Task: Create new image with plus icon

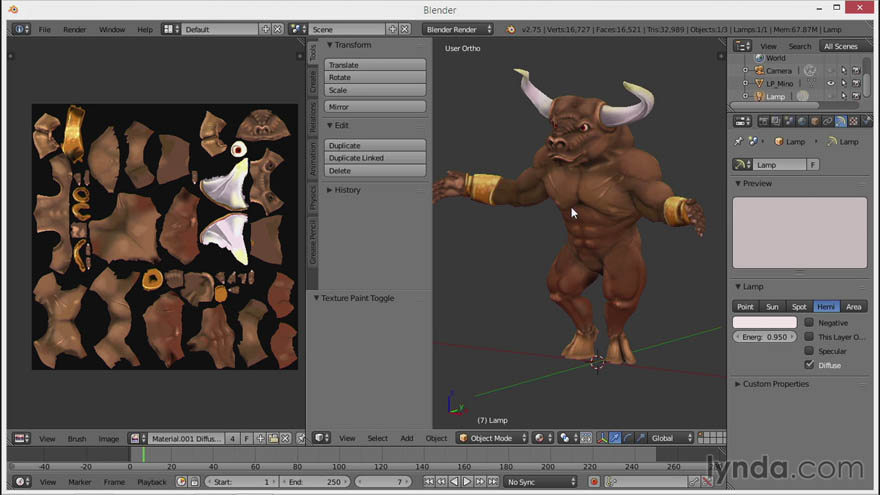Action: (260, 438)
